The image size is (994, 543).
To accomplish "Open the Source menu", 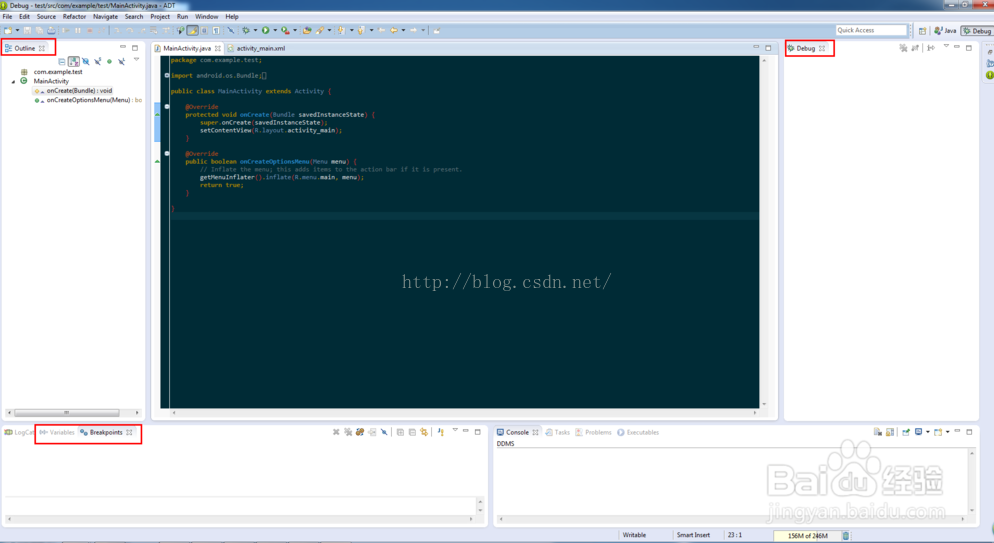I will (46, 16).
